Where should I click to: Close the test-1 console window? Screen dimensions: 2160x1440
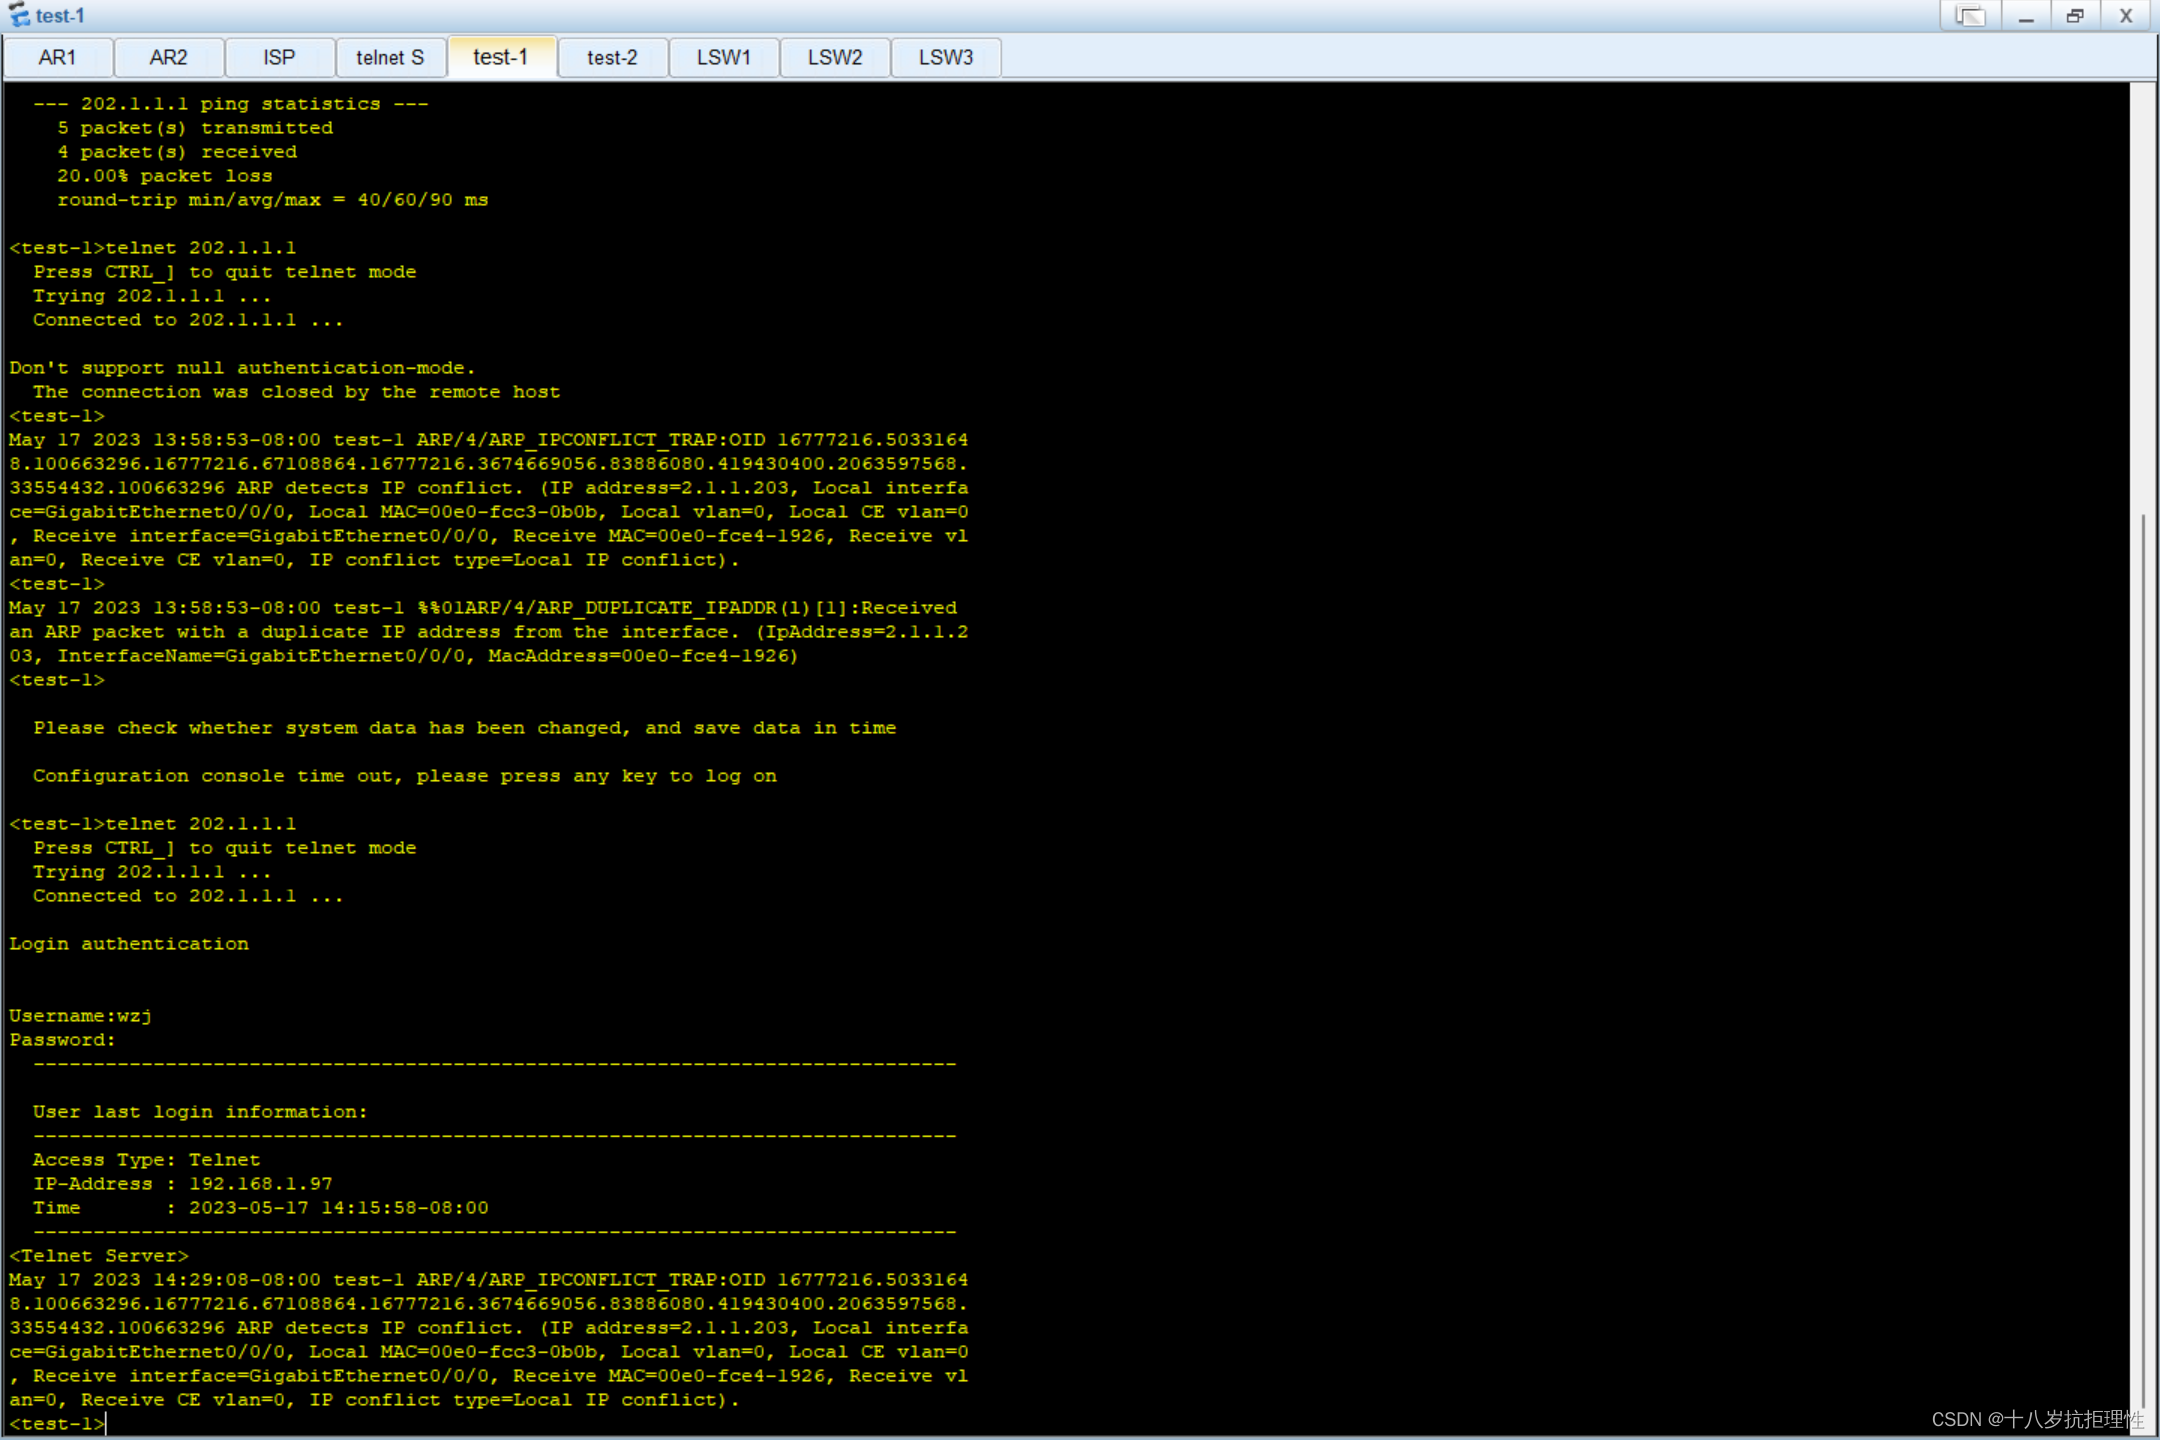(x=2126, y=16)
